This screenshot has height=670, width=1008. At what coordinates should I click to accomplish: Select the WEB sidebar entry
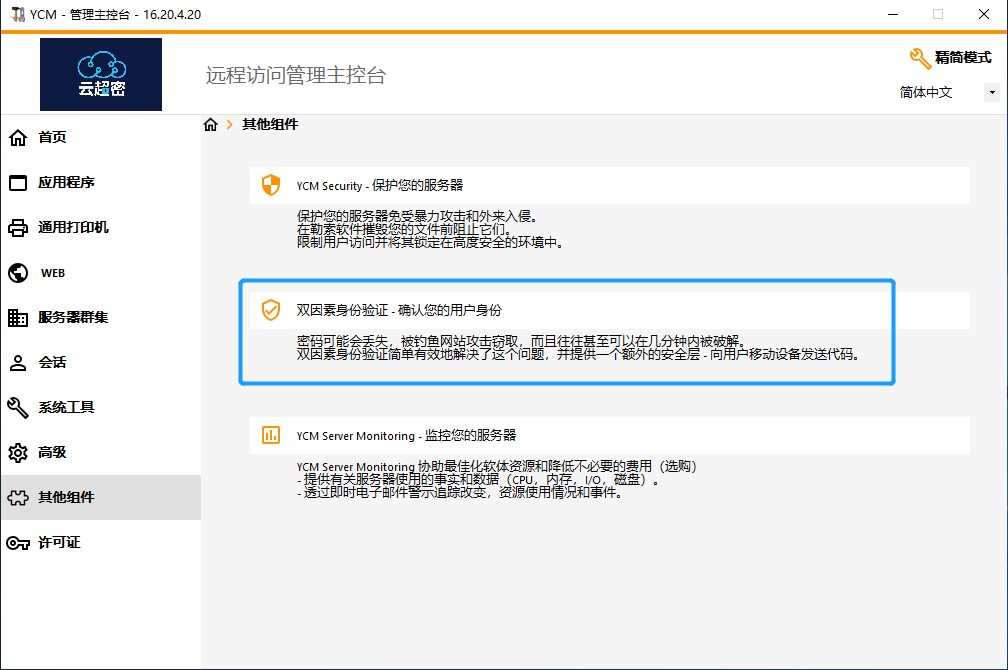(x=101, y=273)
